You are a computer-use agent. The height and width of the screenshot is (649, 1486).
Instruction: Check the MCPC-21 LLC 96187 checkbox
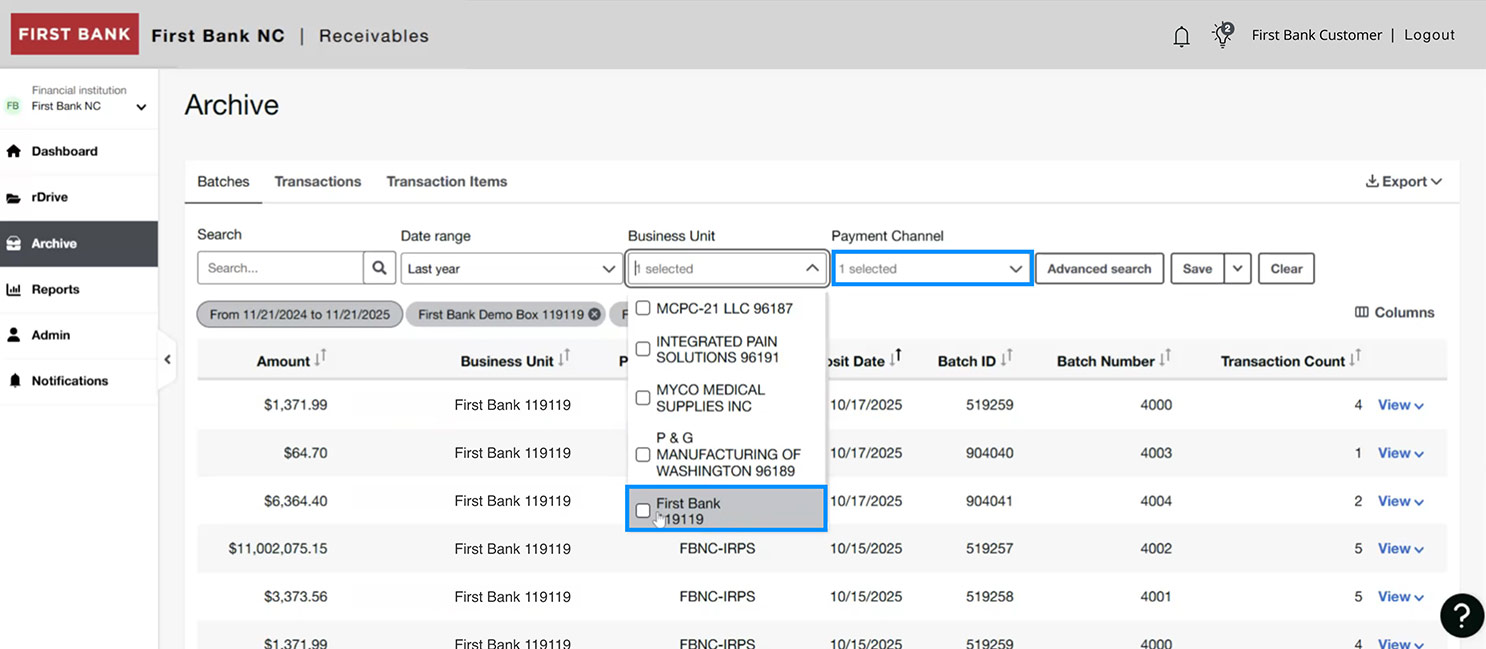tap(643, 307)
